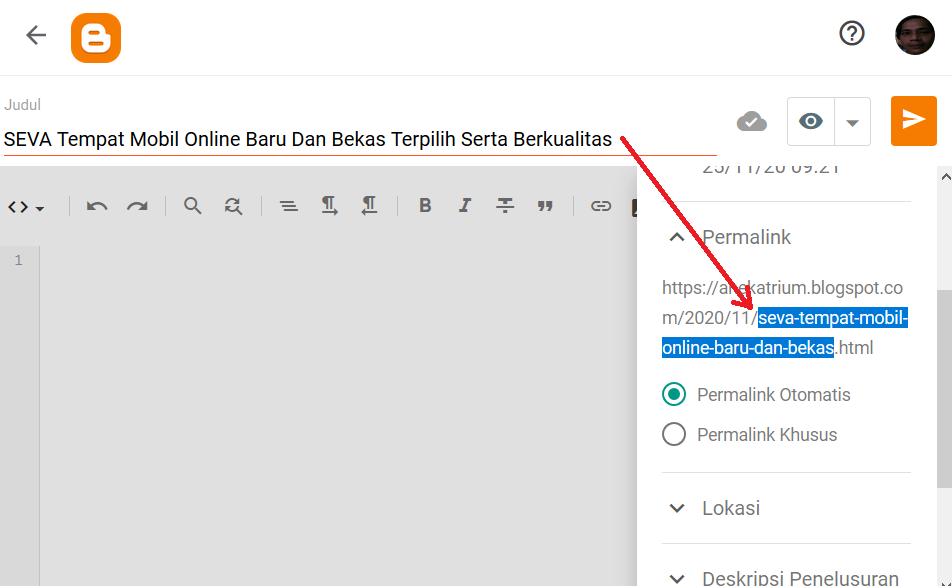Screen dimensions: 952x586
Task: Toggle strikethrough formatting
Action: (505, 206)
